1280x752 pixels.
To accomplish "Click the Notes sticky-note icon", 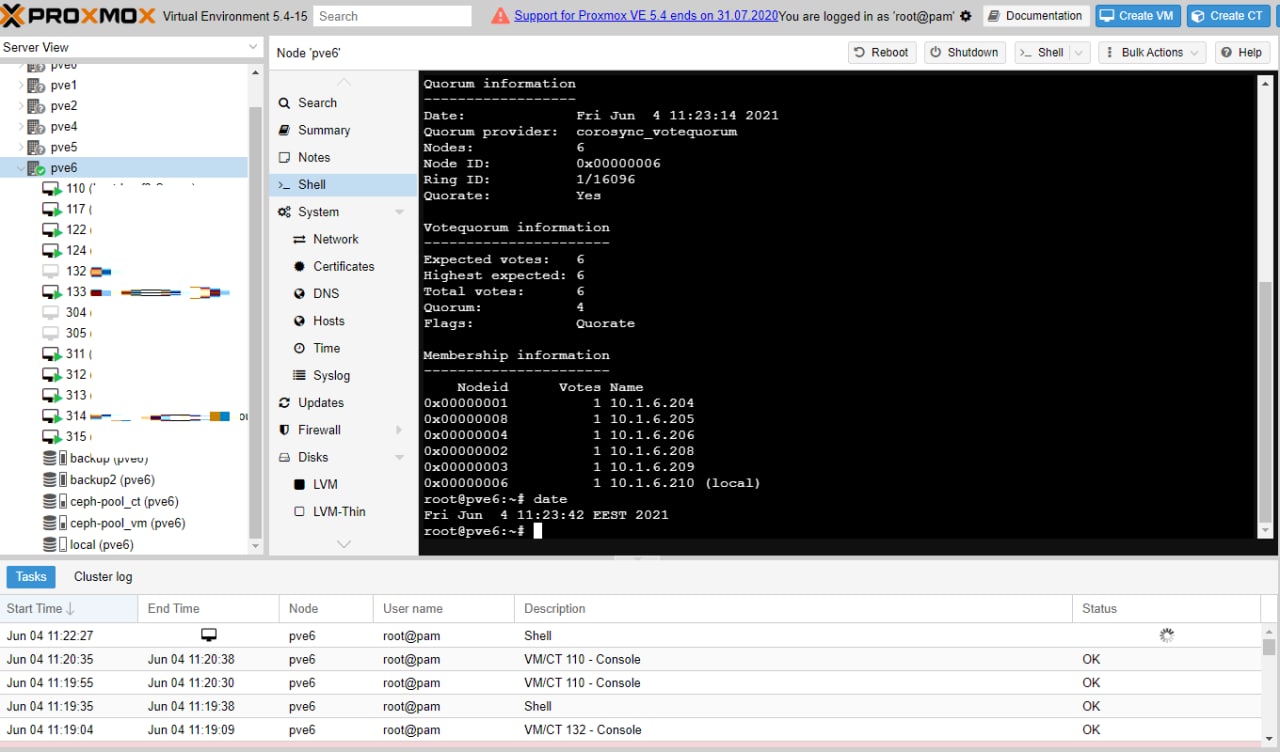I will (285, 157).
